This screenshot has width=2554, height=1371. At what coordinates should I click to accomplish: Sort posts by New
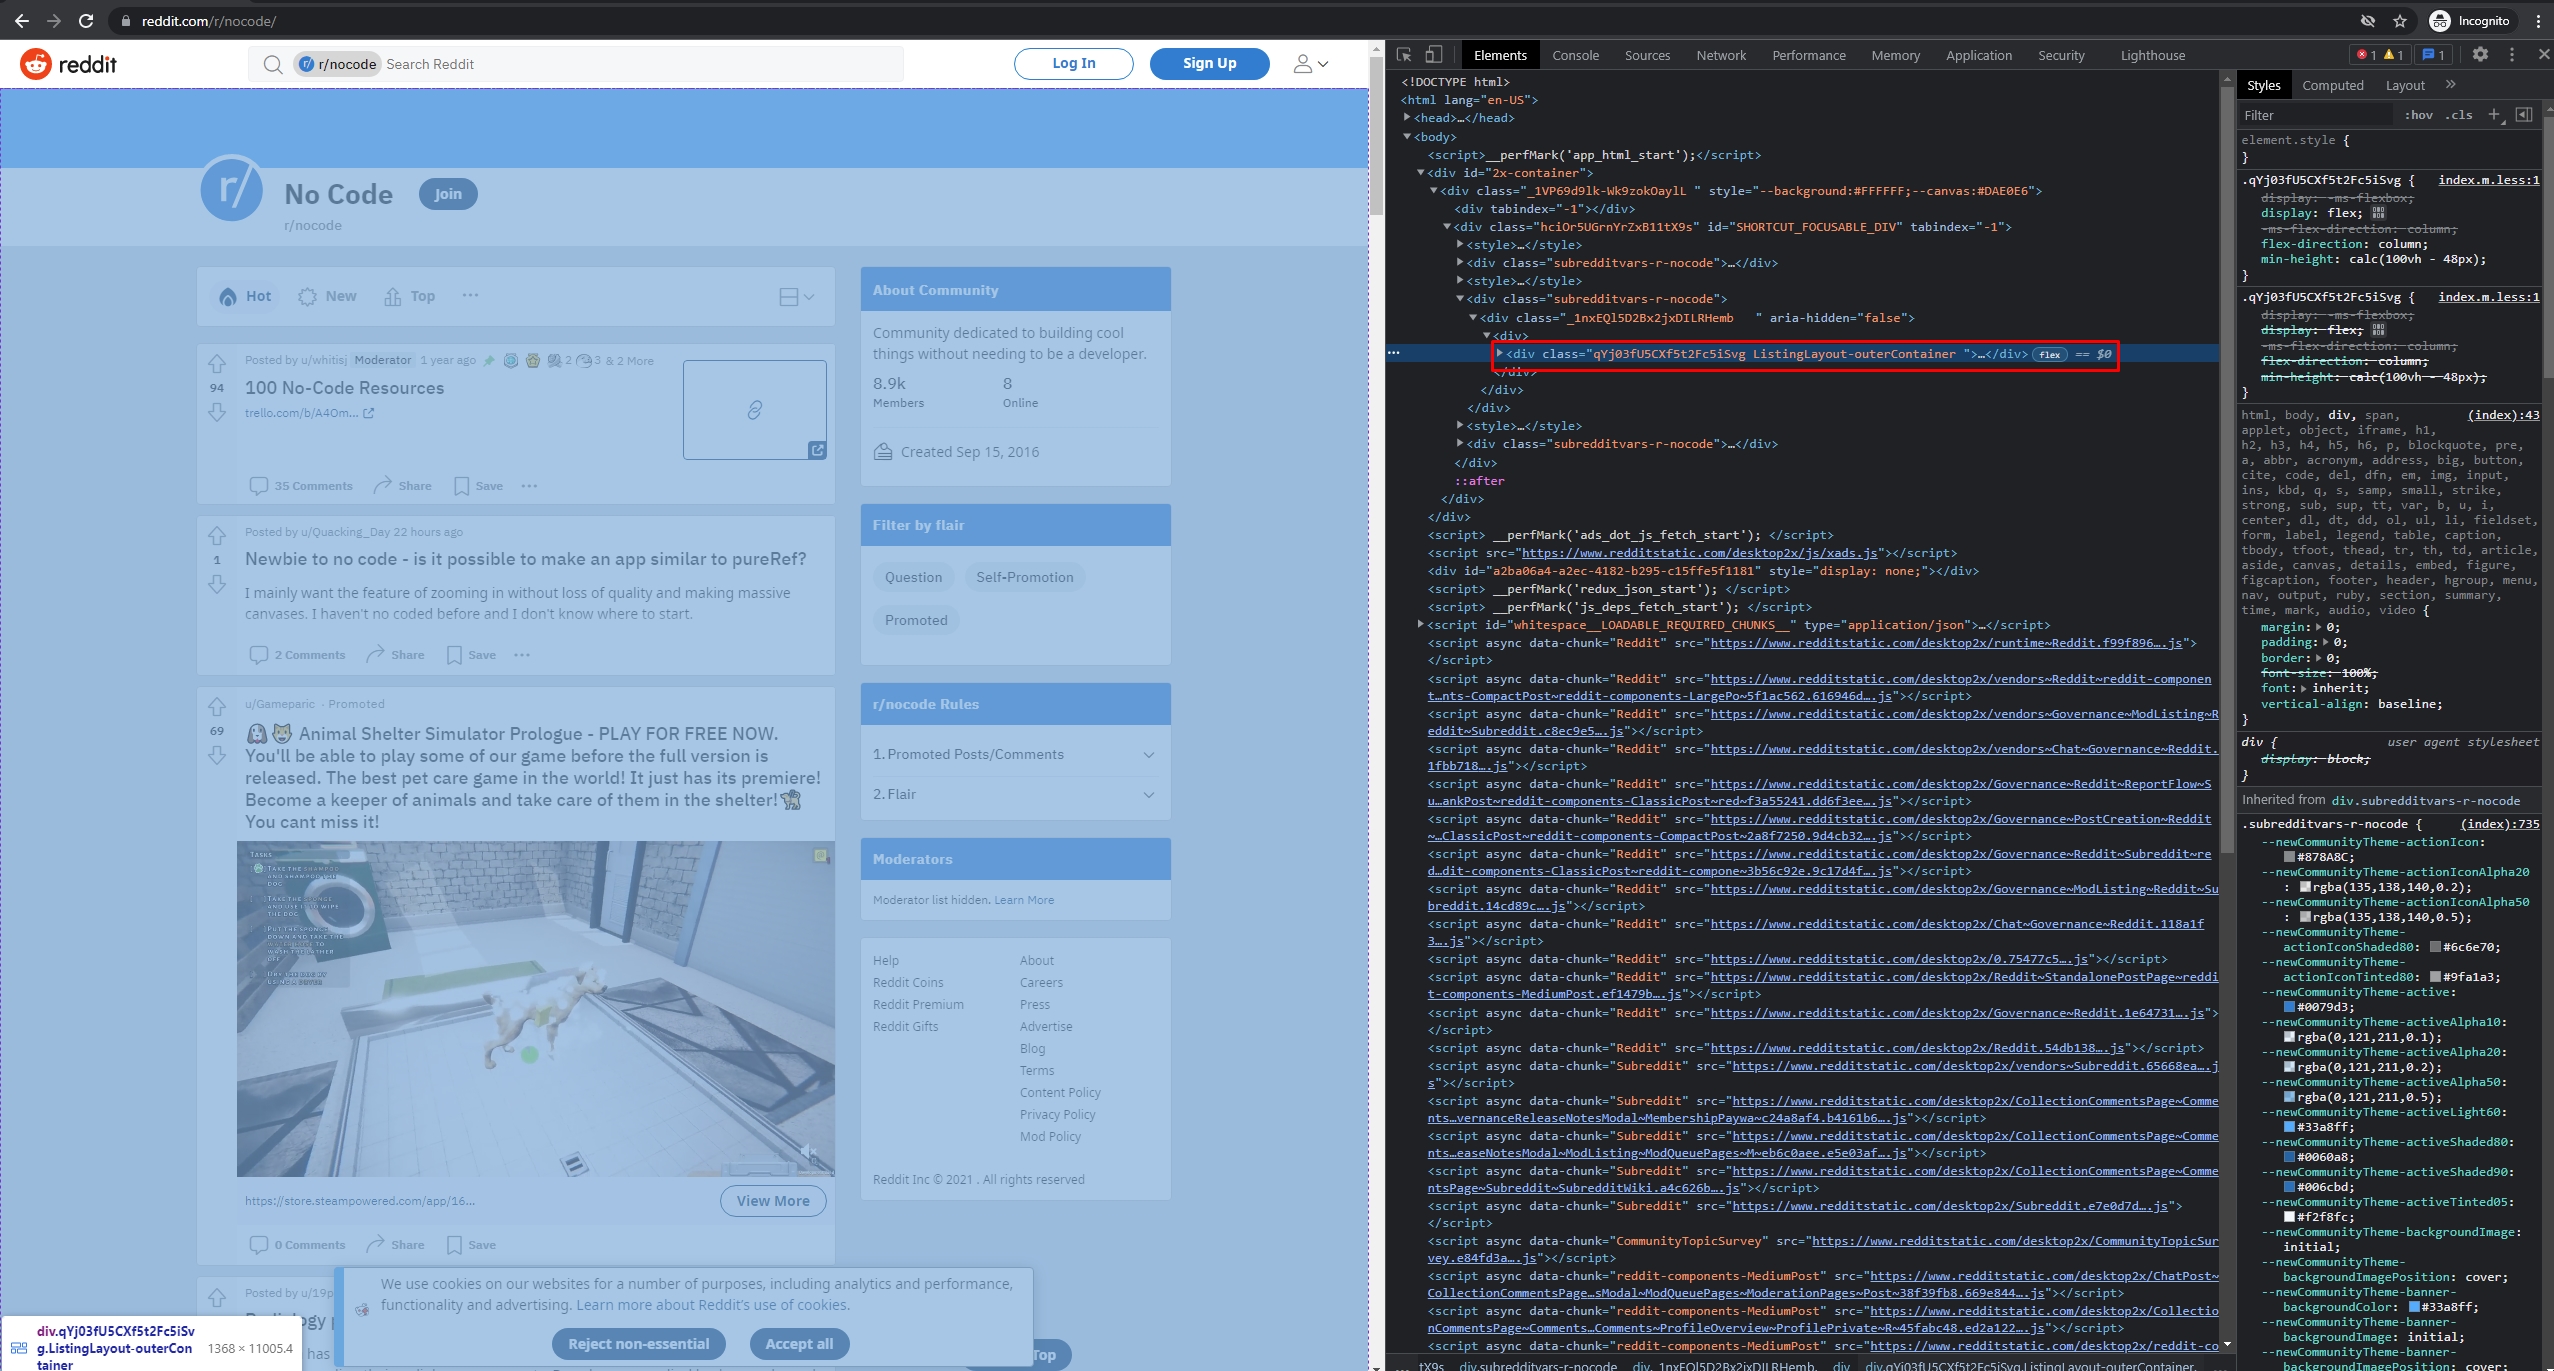pos(328,296)
